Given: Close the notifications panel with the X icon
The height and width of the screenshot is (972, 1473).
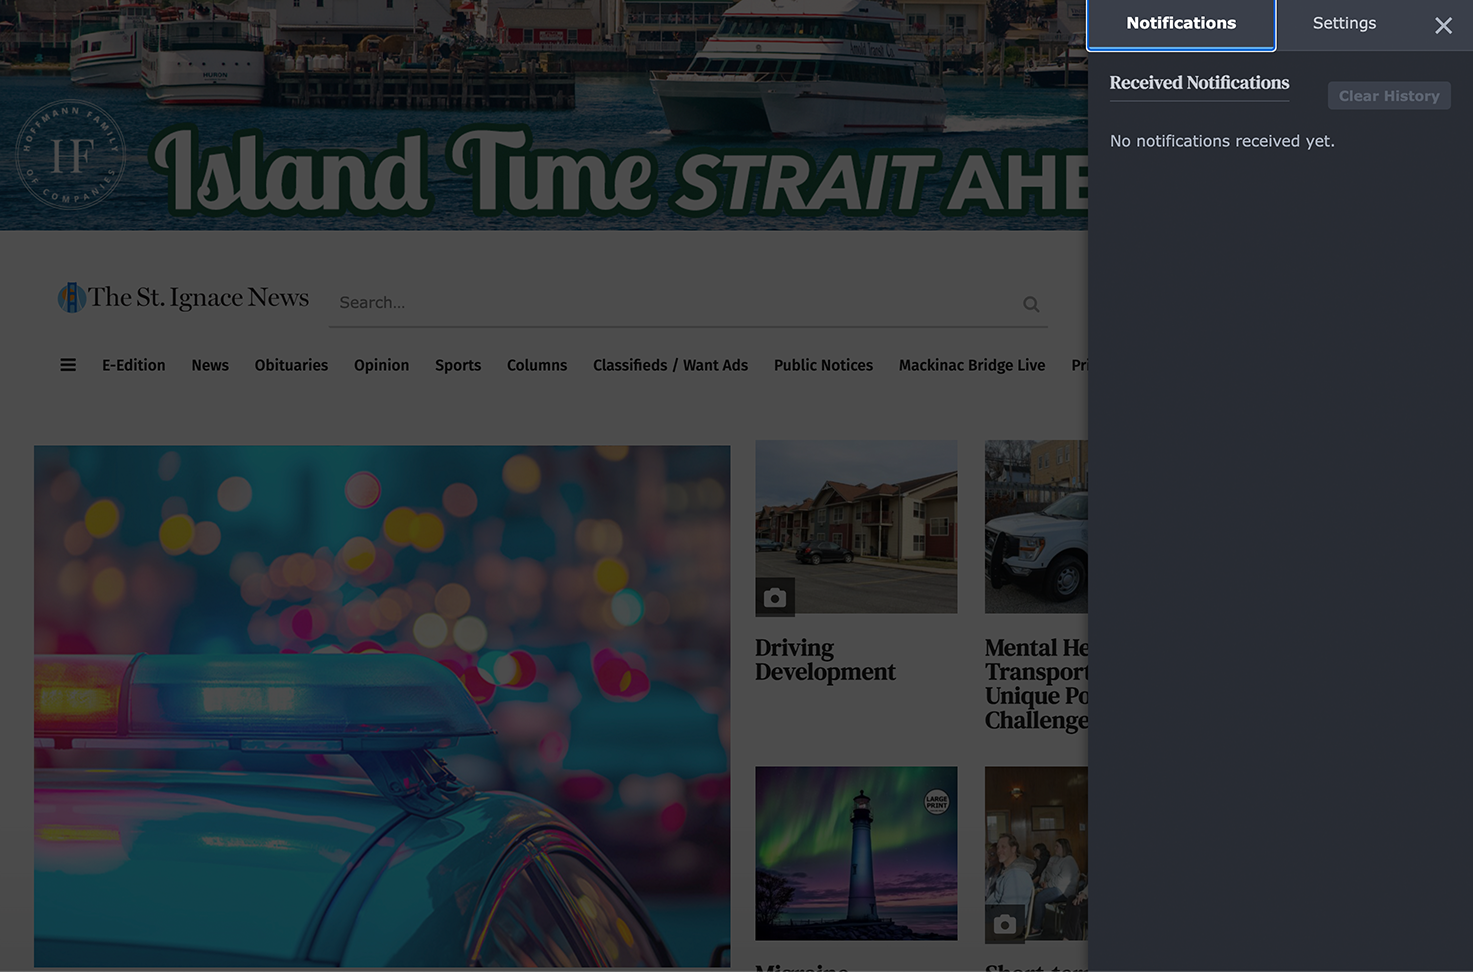Looking at the screenshot, I should click(x=1442, y=26).
